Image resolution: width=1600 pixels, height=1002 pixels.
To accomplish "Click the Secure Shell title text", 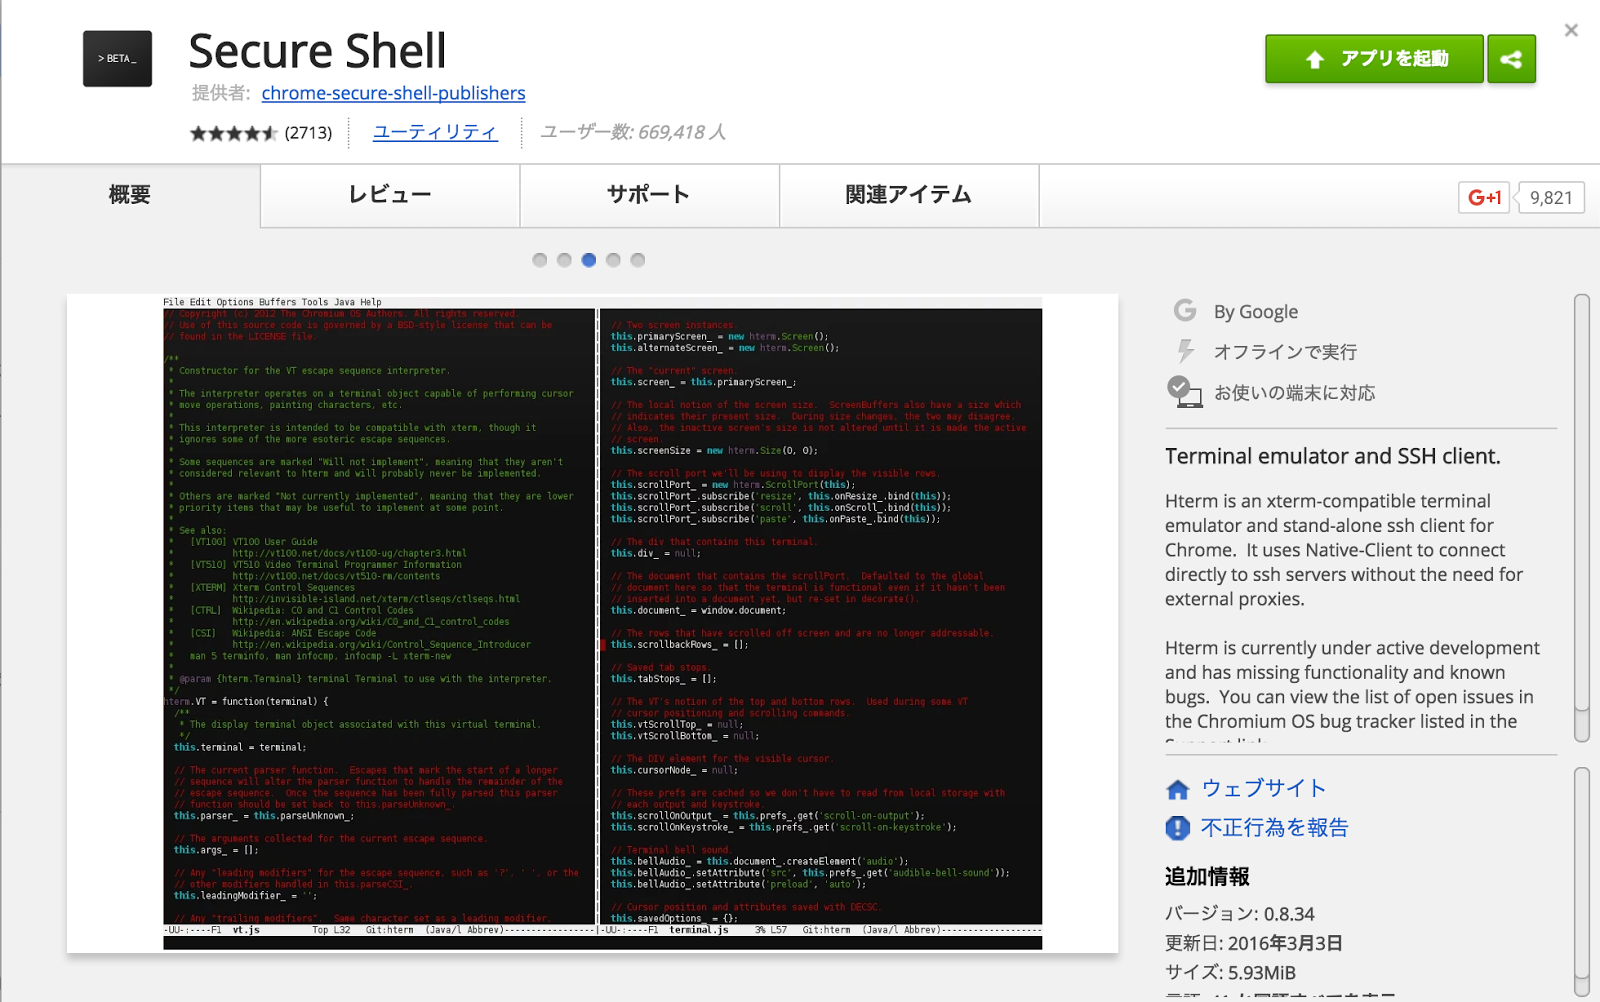I will tap(318, 51).
